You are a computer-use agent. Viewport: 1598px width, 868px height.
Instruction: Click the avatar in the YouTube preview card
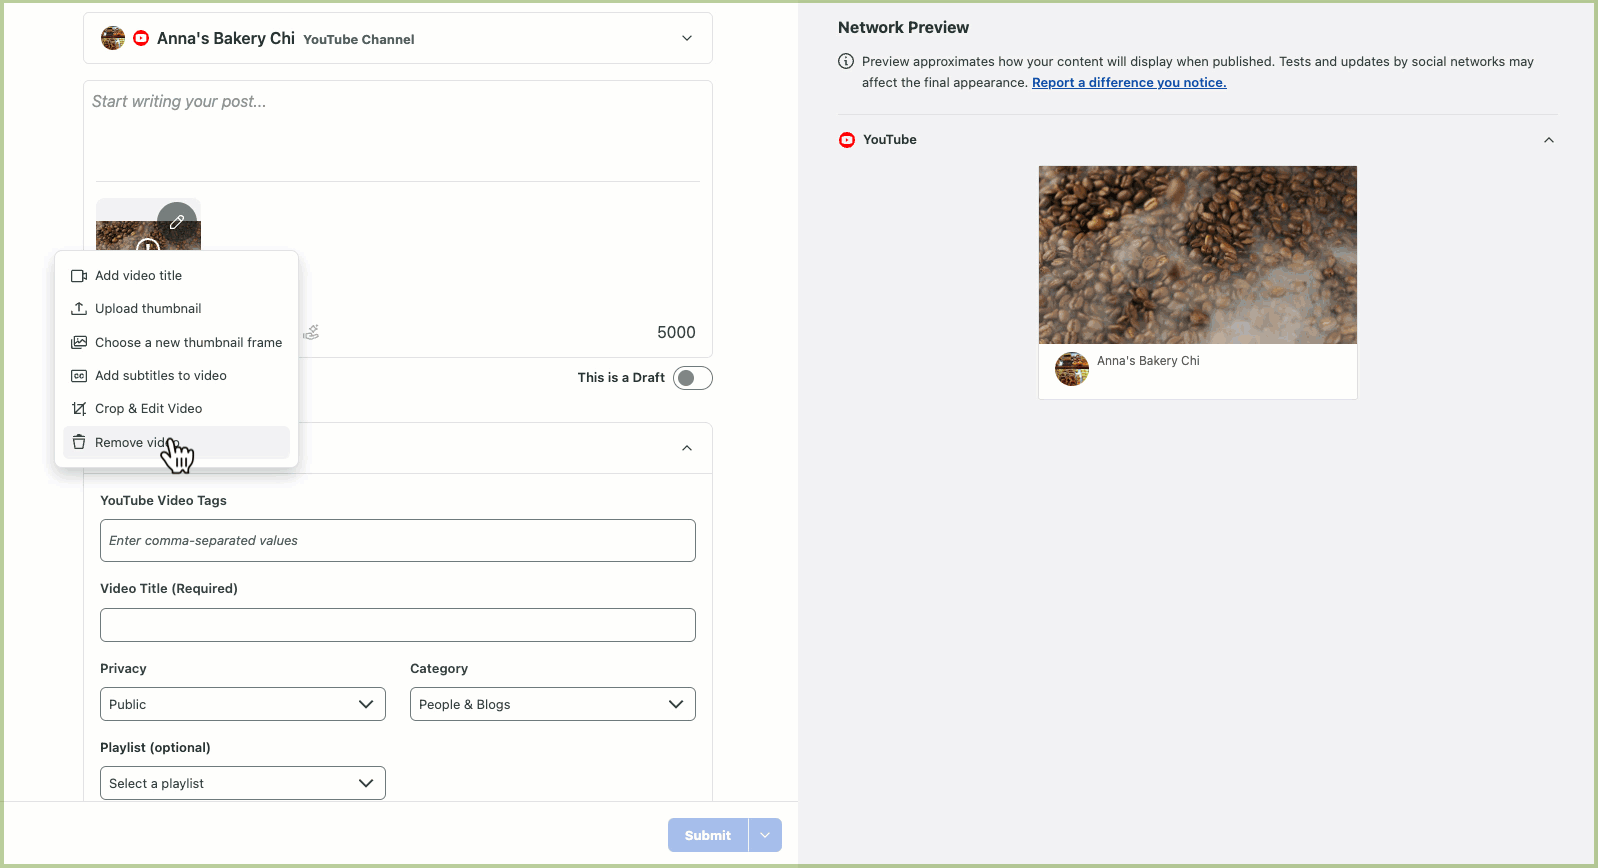point(1072,369)
